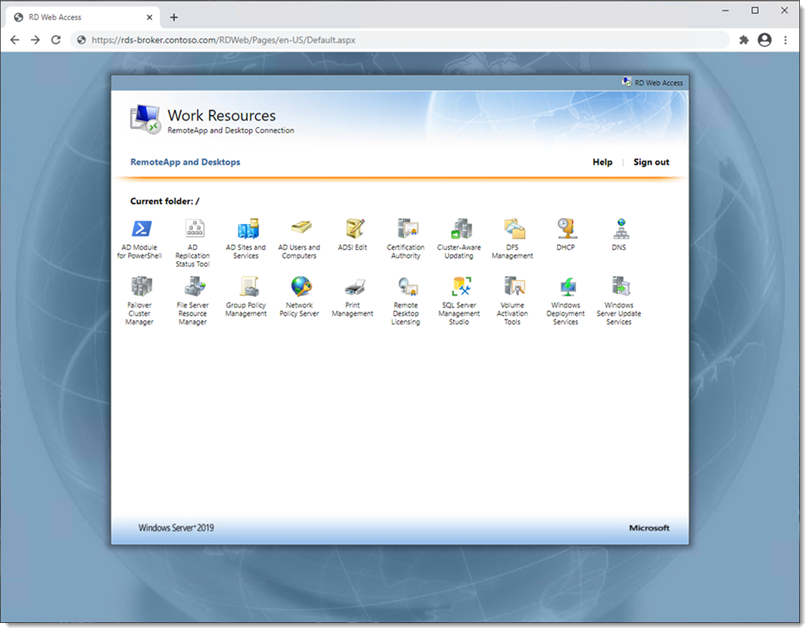Click the Work Resources heading

[x=222, y=116]
